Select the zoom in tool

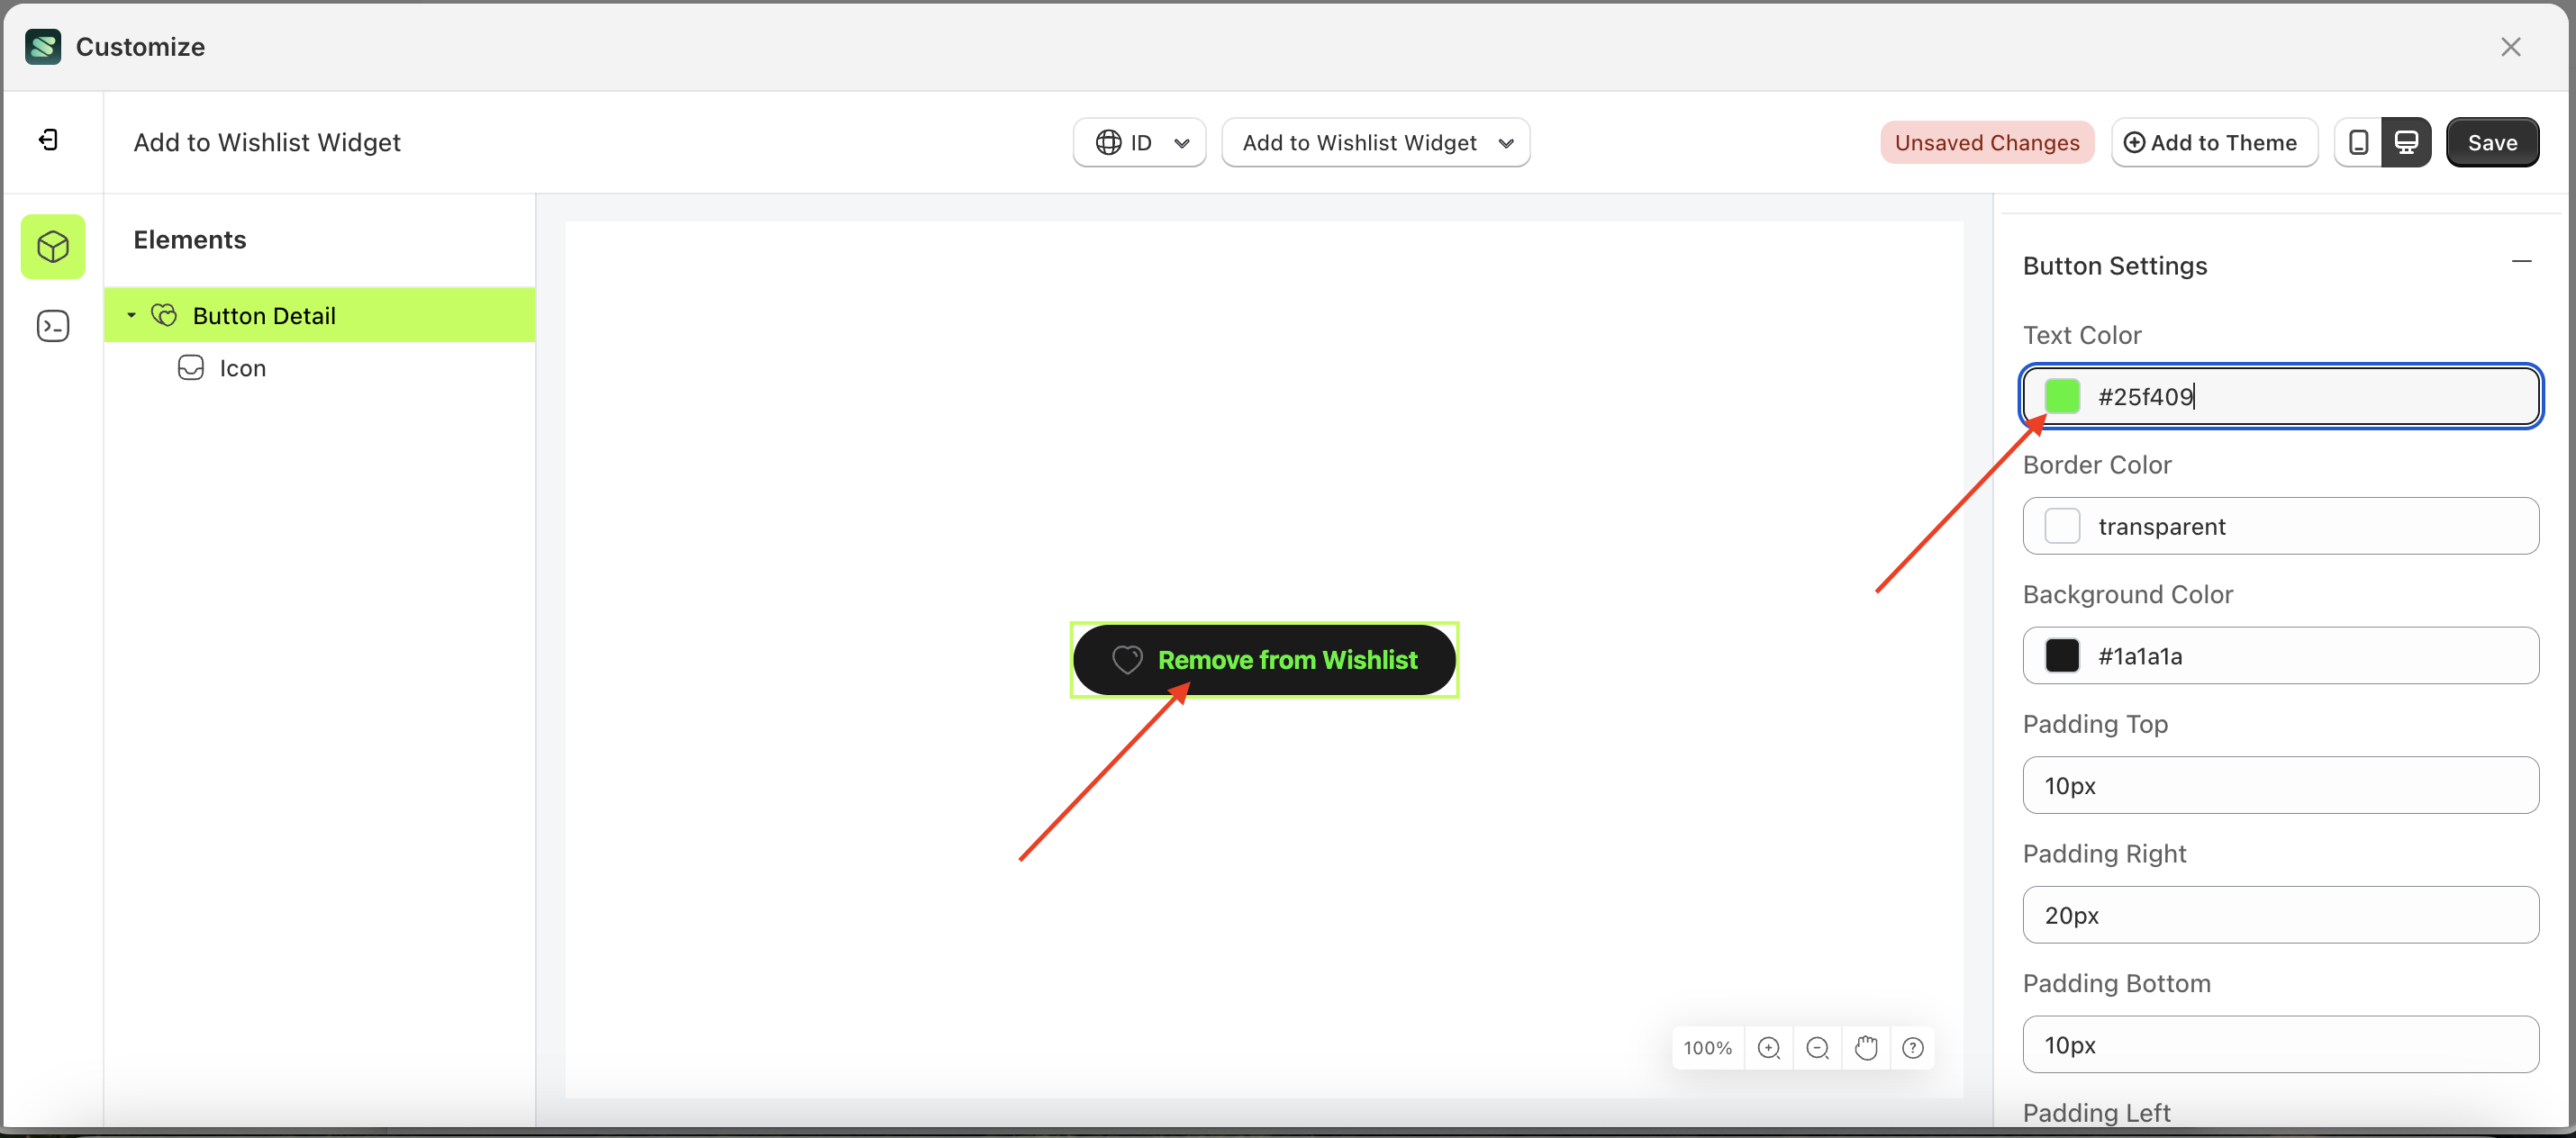pos(1769,1047)
